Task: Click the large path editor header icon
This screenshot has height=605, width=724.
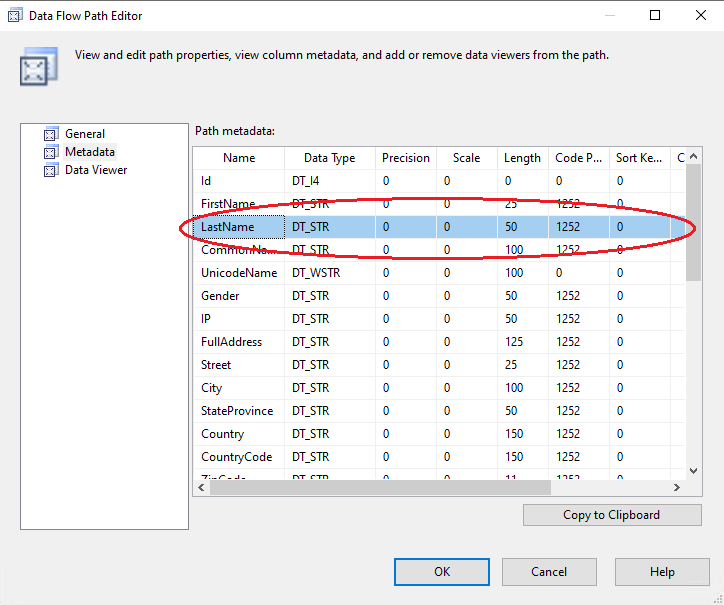Action: click(x=33, y=66)
